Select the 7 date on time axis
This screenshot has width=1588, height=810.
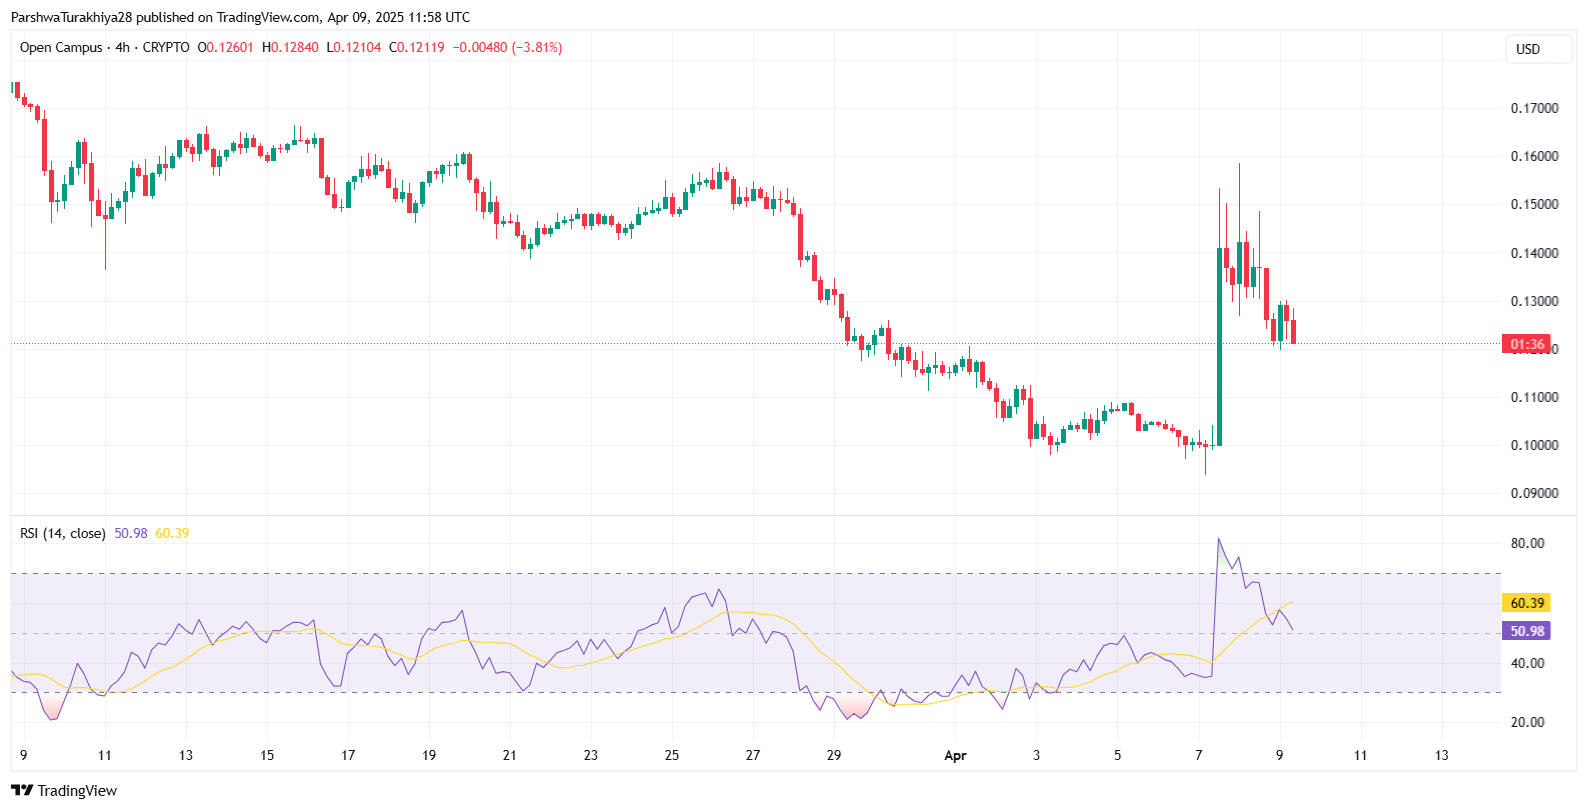1199,755
